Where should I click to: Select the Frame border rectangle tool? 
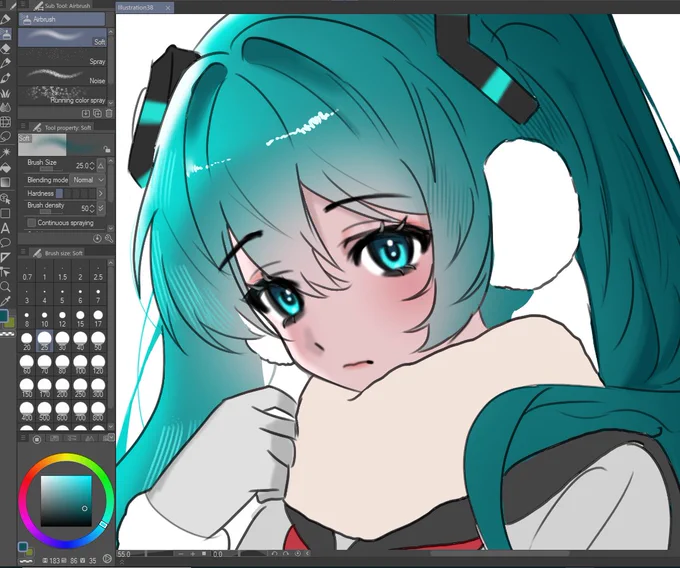tap(5, 213)
